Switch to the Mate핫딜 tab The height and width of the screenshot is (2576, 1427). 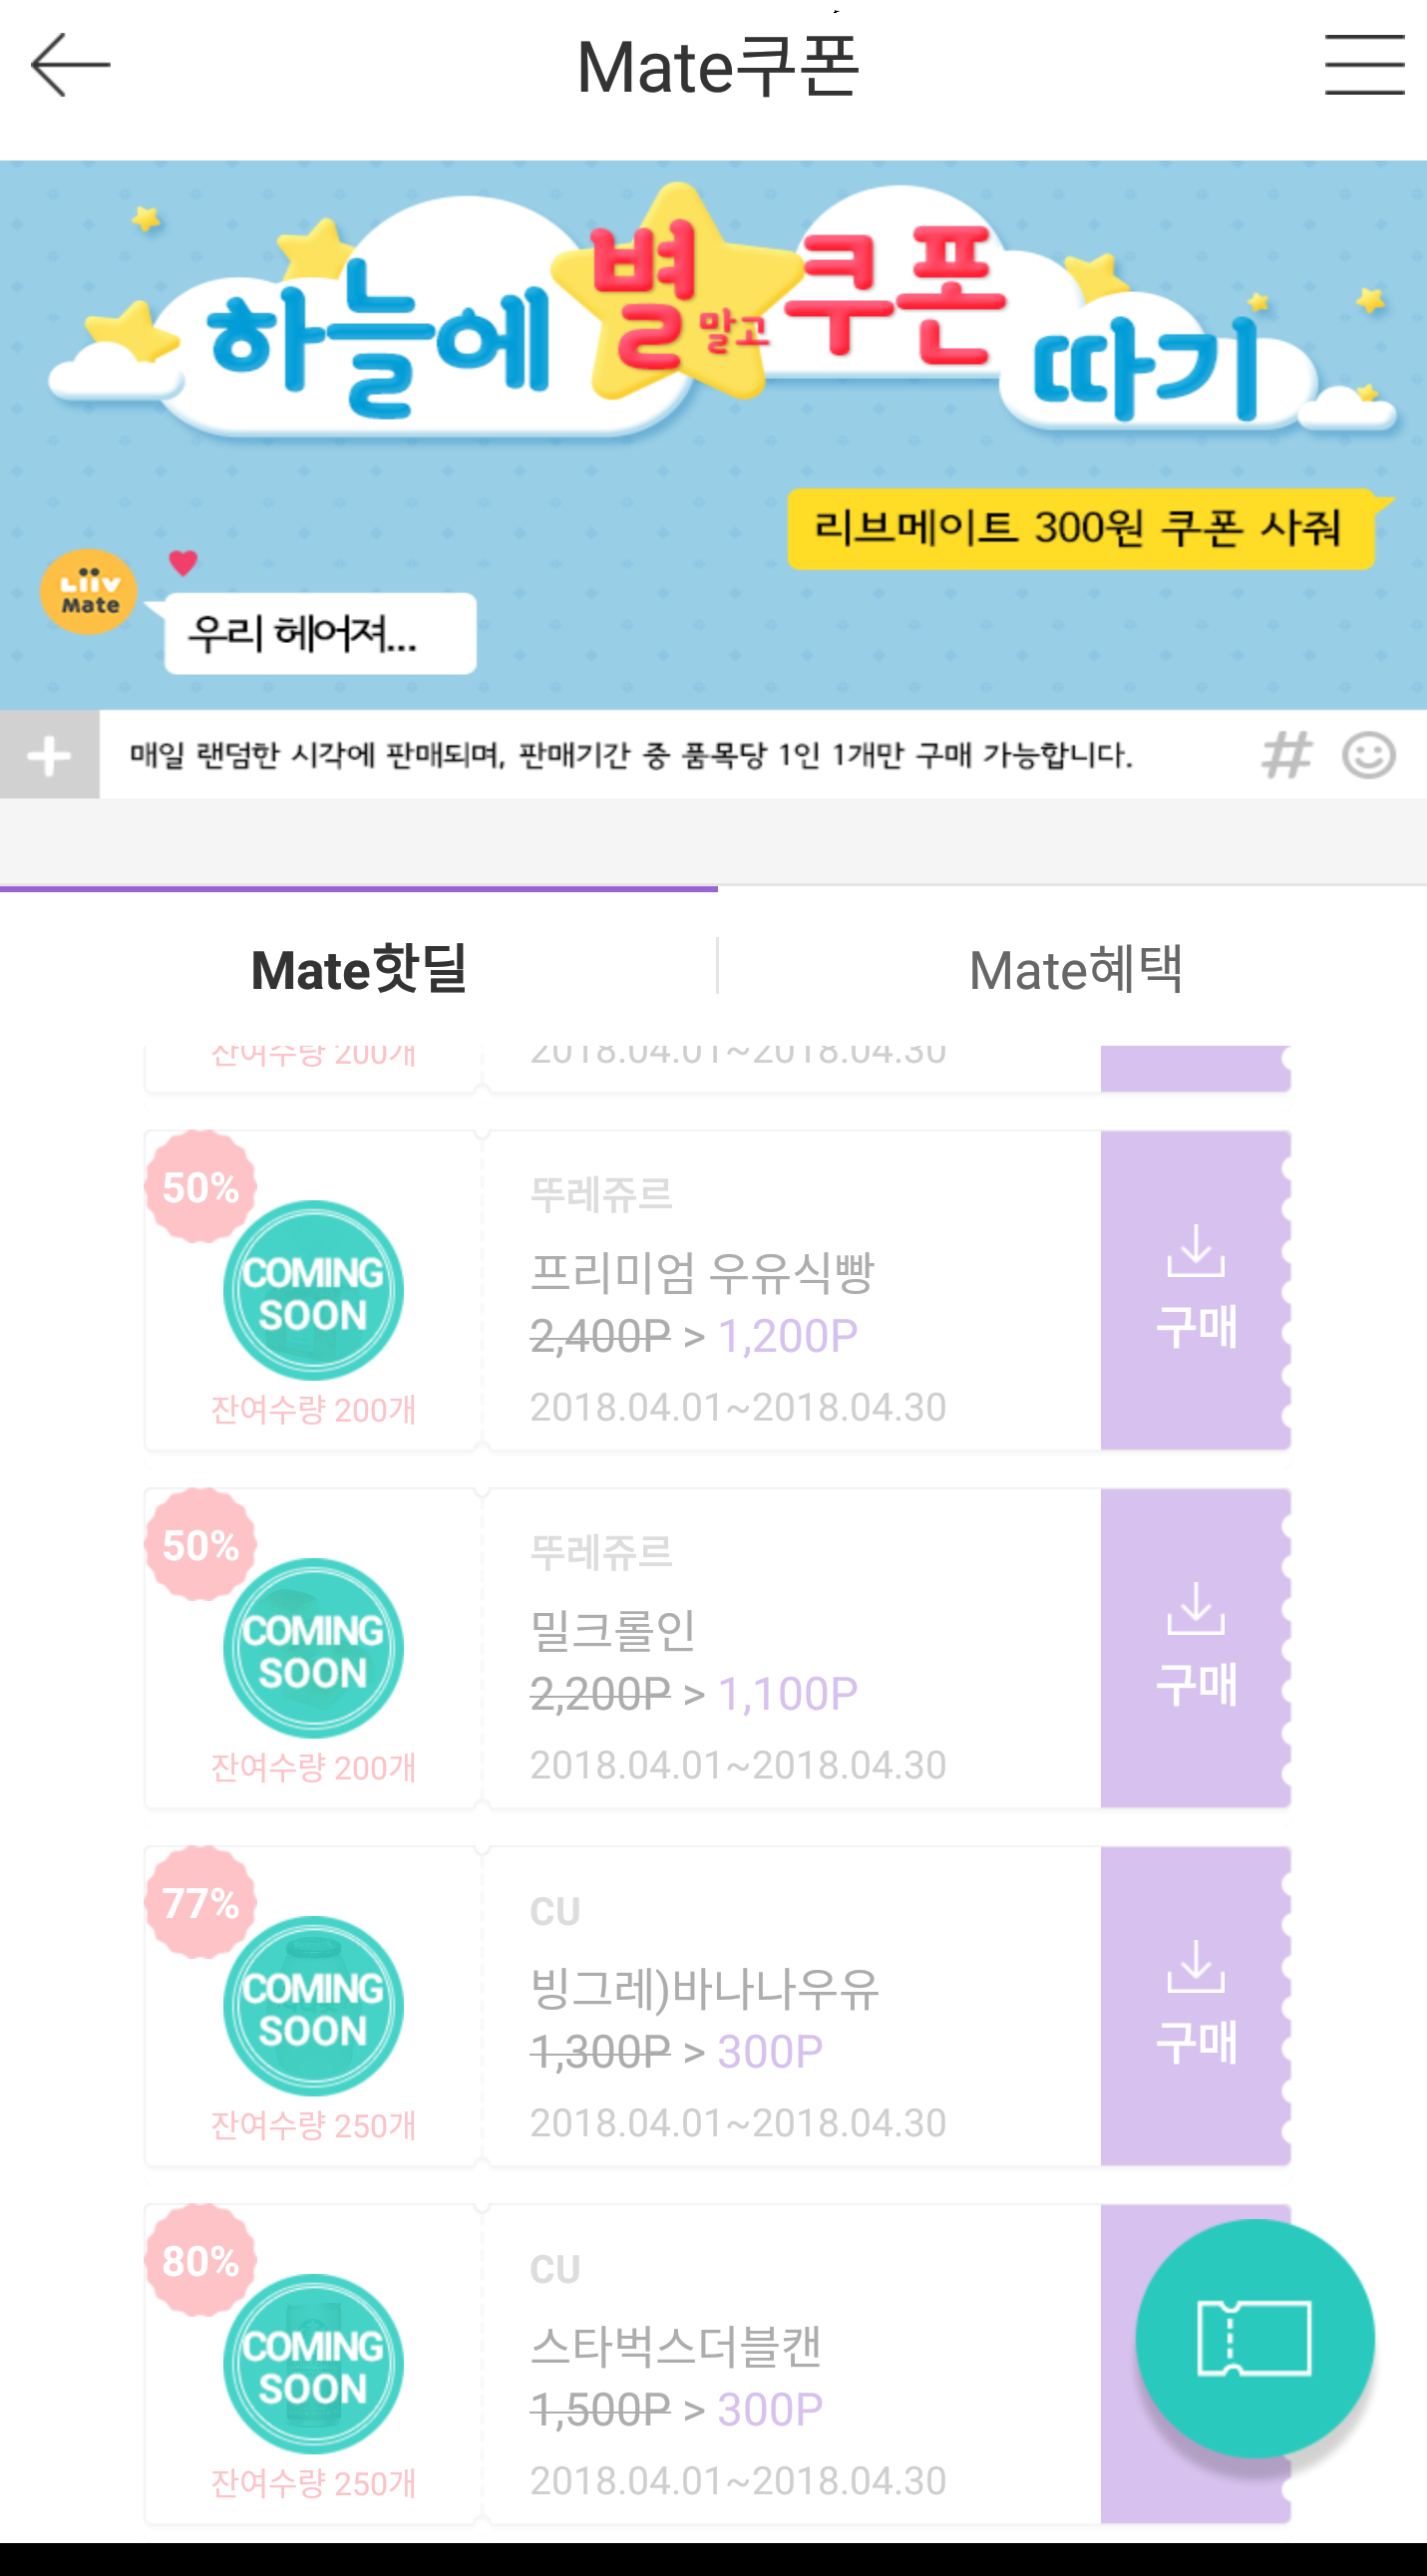[x=359, y=969]
